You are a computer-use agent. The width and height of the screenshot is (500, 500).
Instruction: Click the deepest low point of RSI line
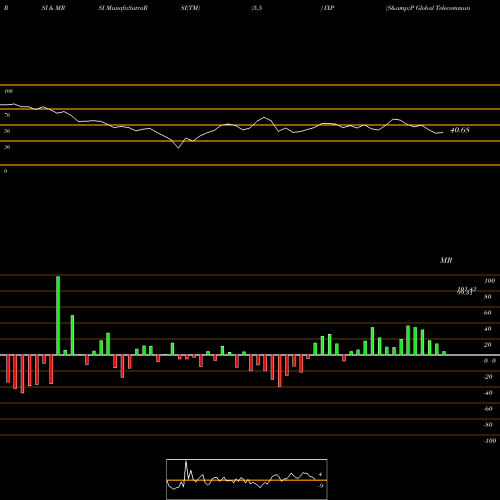[178, 148]
